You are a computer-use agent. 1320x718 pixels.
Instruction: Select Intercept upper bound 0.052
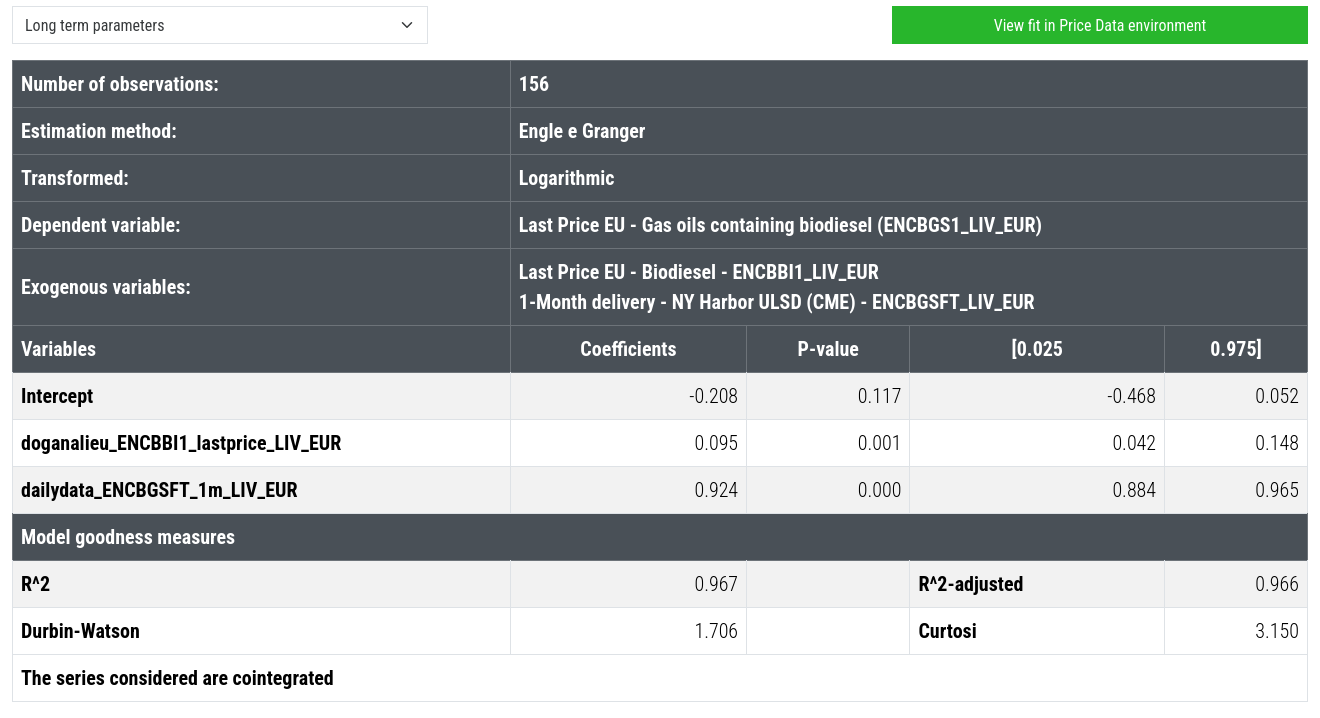1277,396
